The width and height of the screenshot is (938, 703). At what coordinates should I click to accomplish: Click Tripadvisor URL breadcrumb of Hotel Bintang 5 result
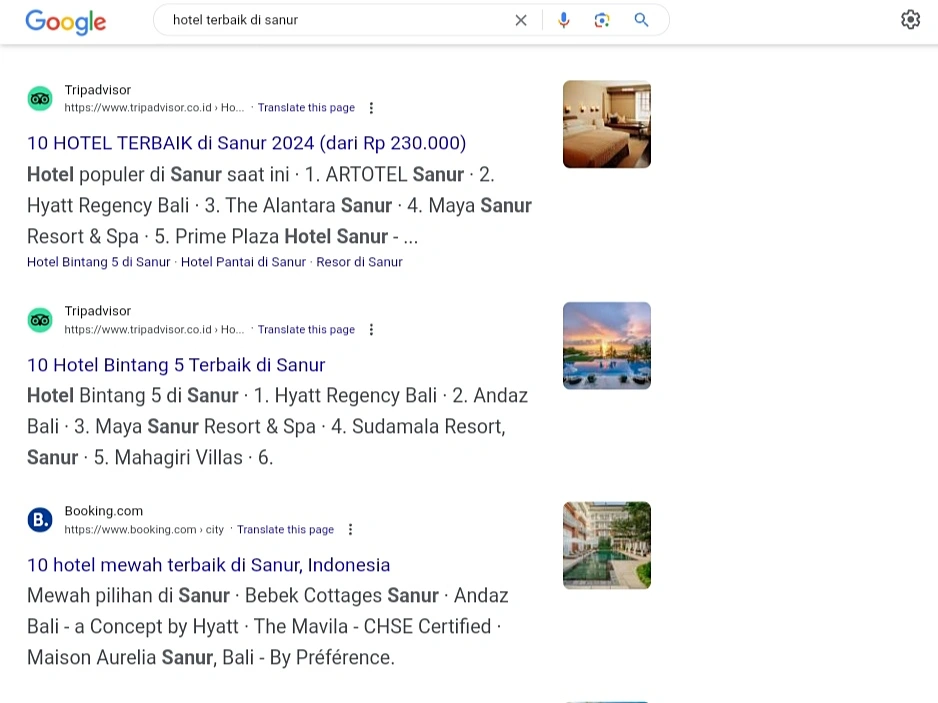click(154, 330)
